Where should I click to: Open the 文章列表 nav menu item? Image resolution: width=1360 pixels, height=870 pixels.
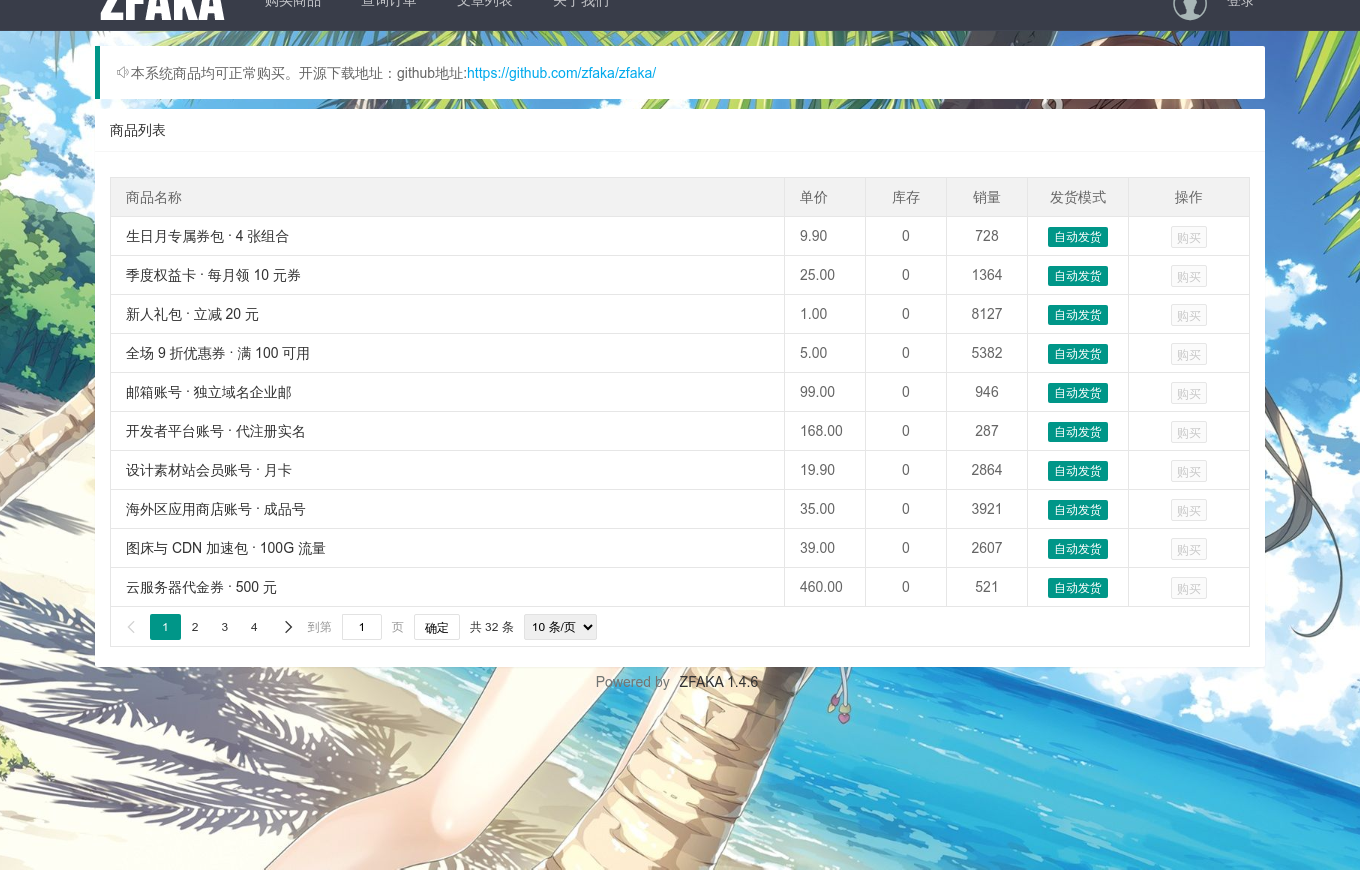tap(485, 4)
